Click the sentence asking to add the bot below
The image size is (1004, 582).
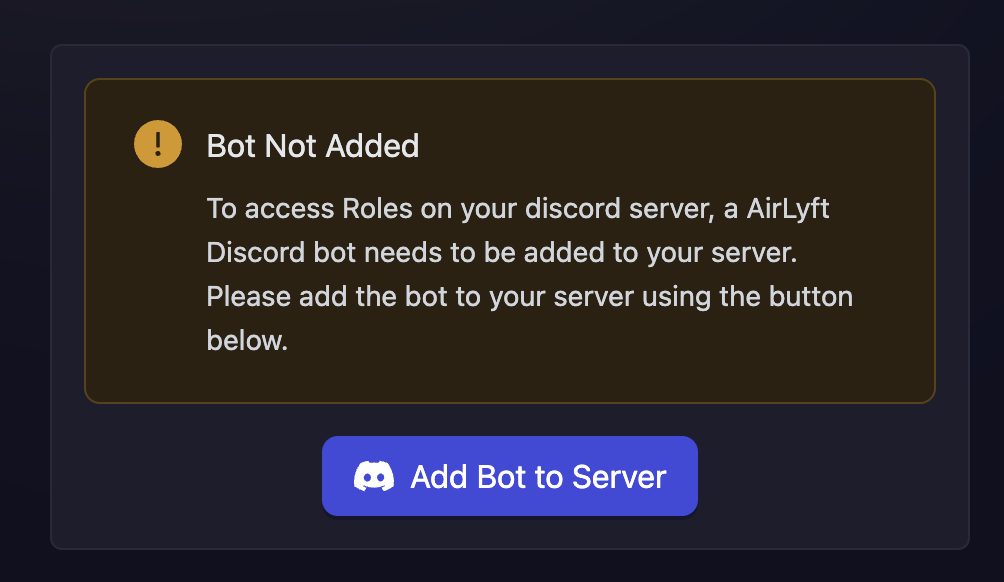pos(528,296)
